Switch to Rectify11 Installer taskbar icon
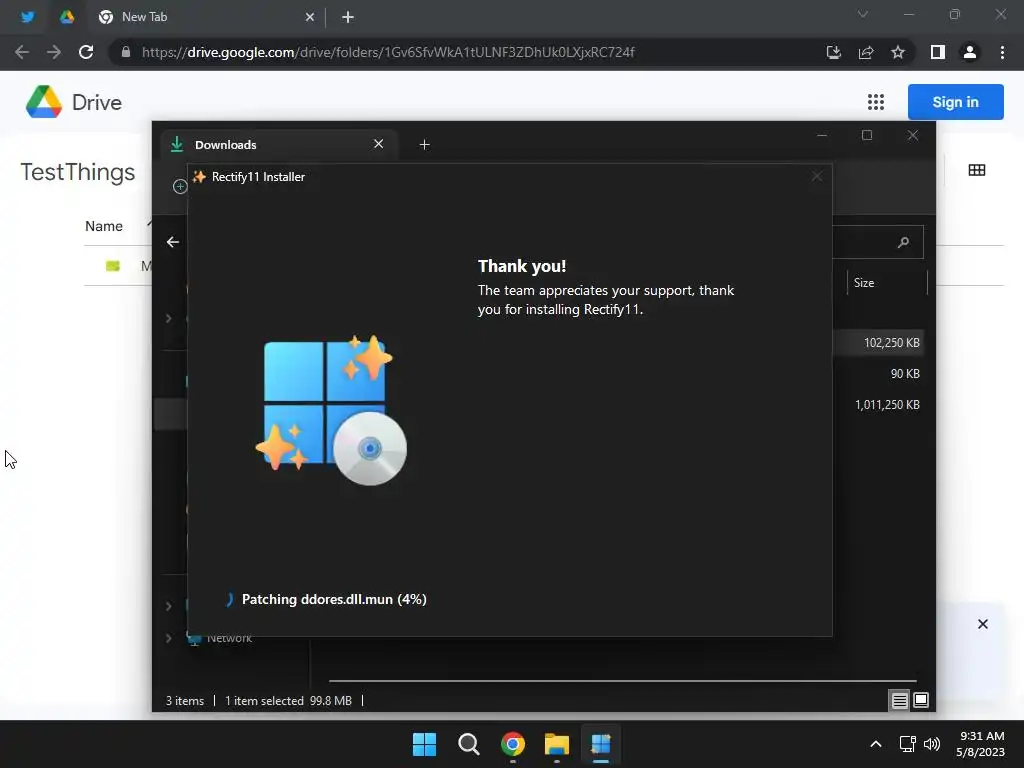Image resolution: width=1024 pixels, height=768 pixels. 601,744
